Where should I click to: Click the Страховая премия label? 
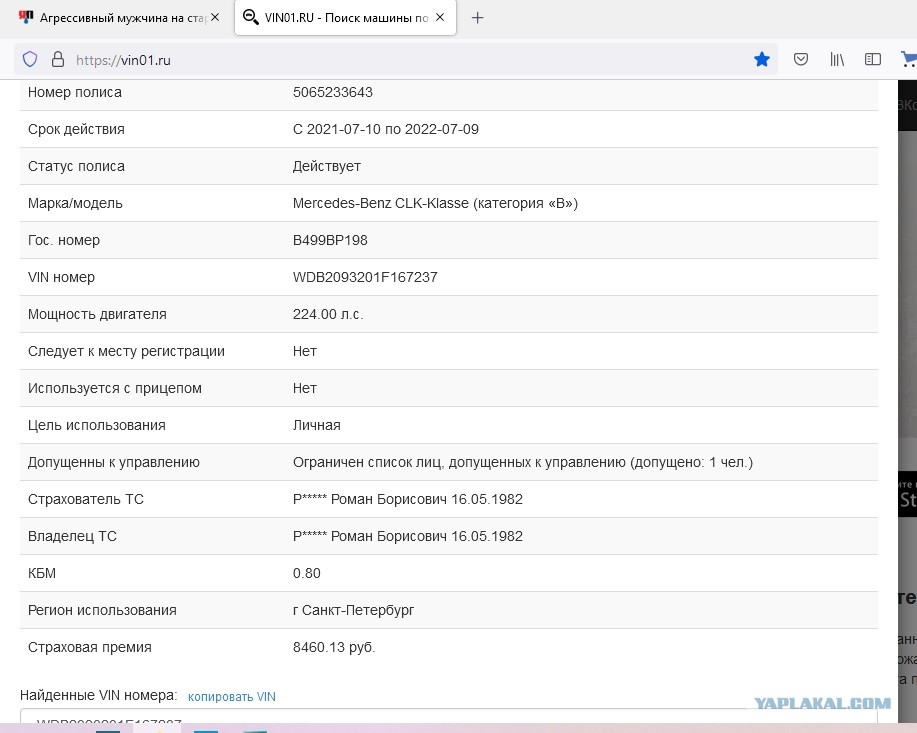tap(89, 647)
